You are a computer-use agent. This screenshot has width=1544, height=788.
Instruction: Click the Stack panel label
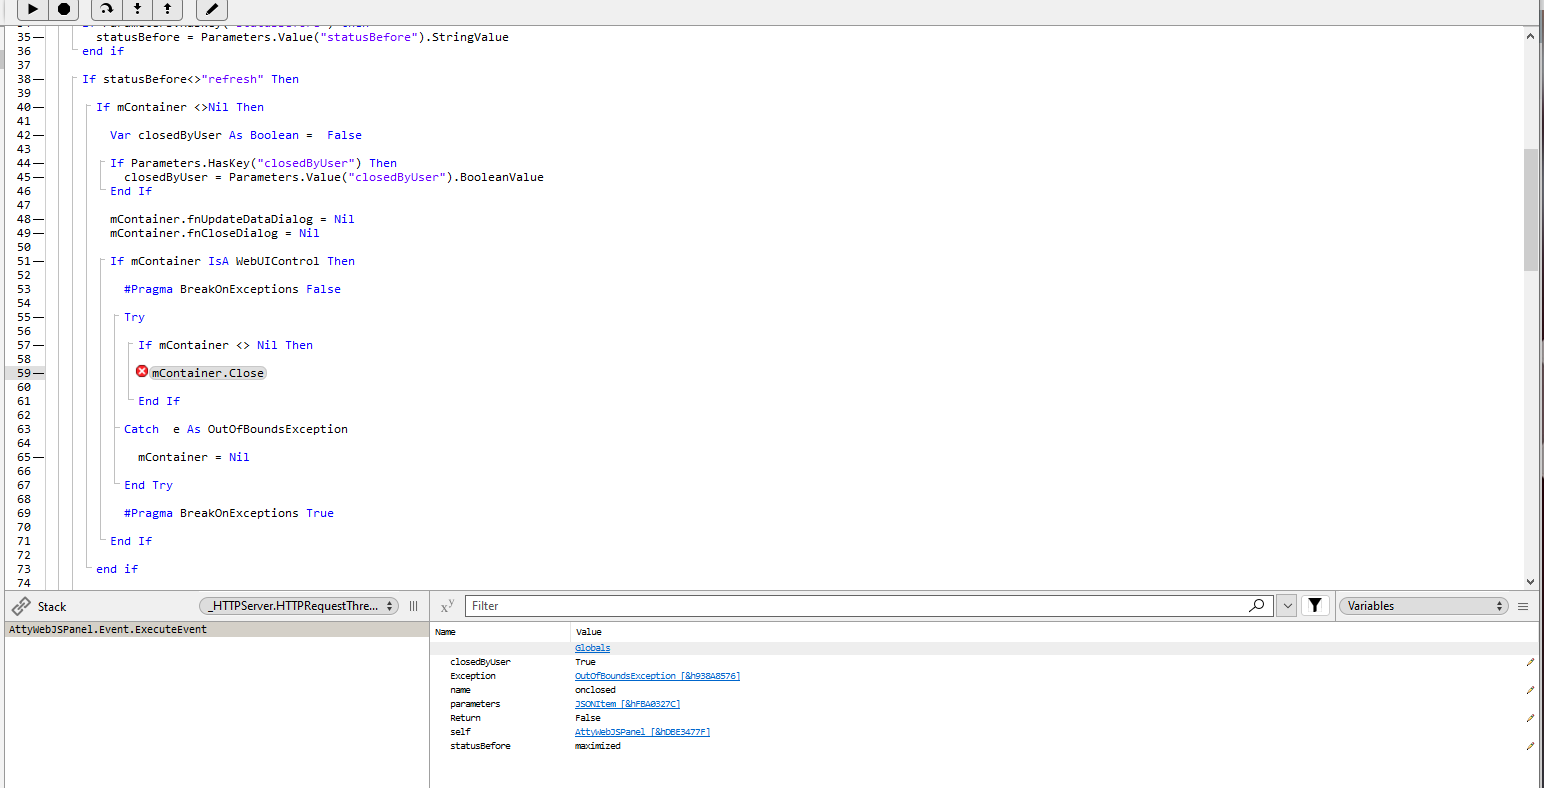point(52,607)
